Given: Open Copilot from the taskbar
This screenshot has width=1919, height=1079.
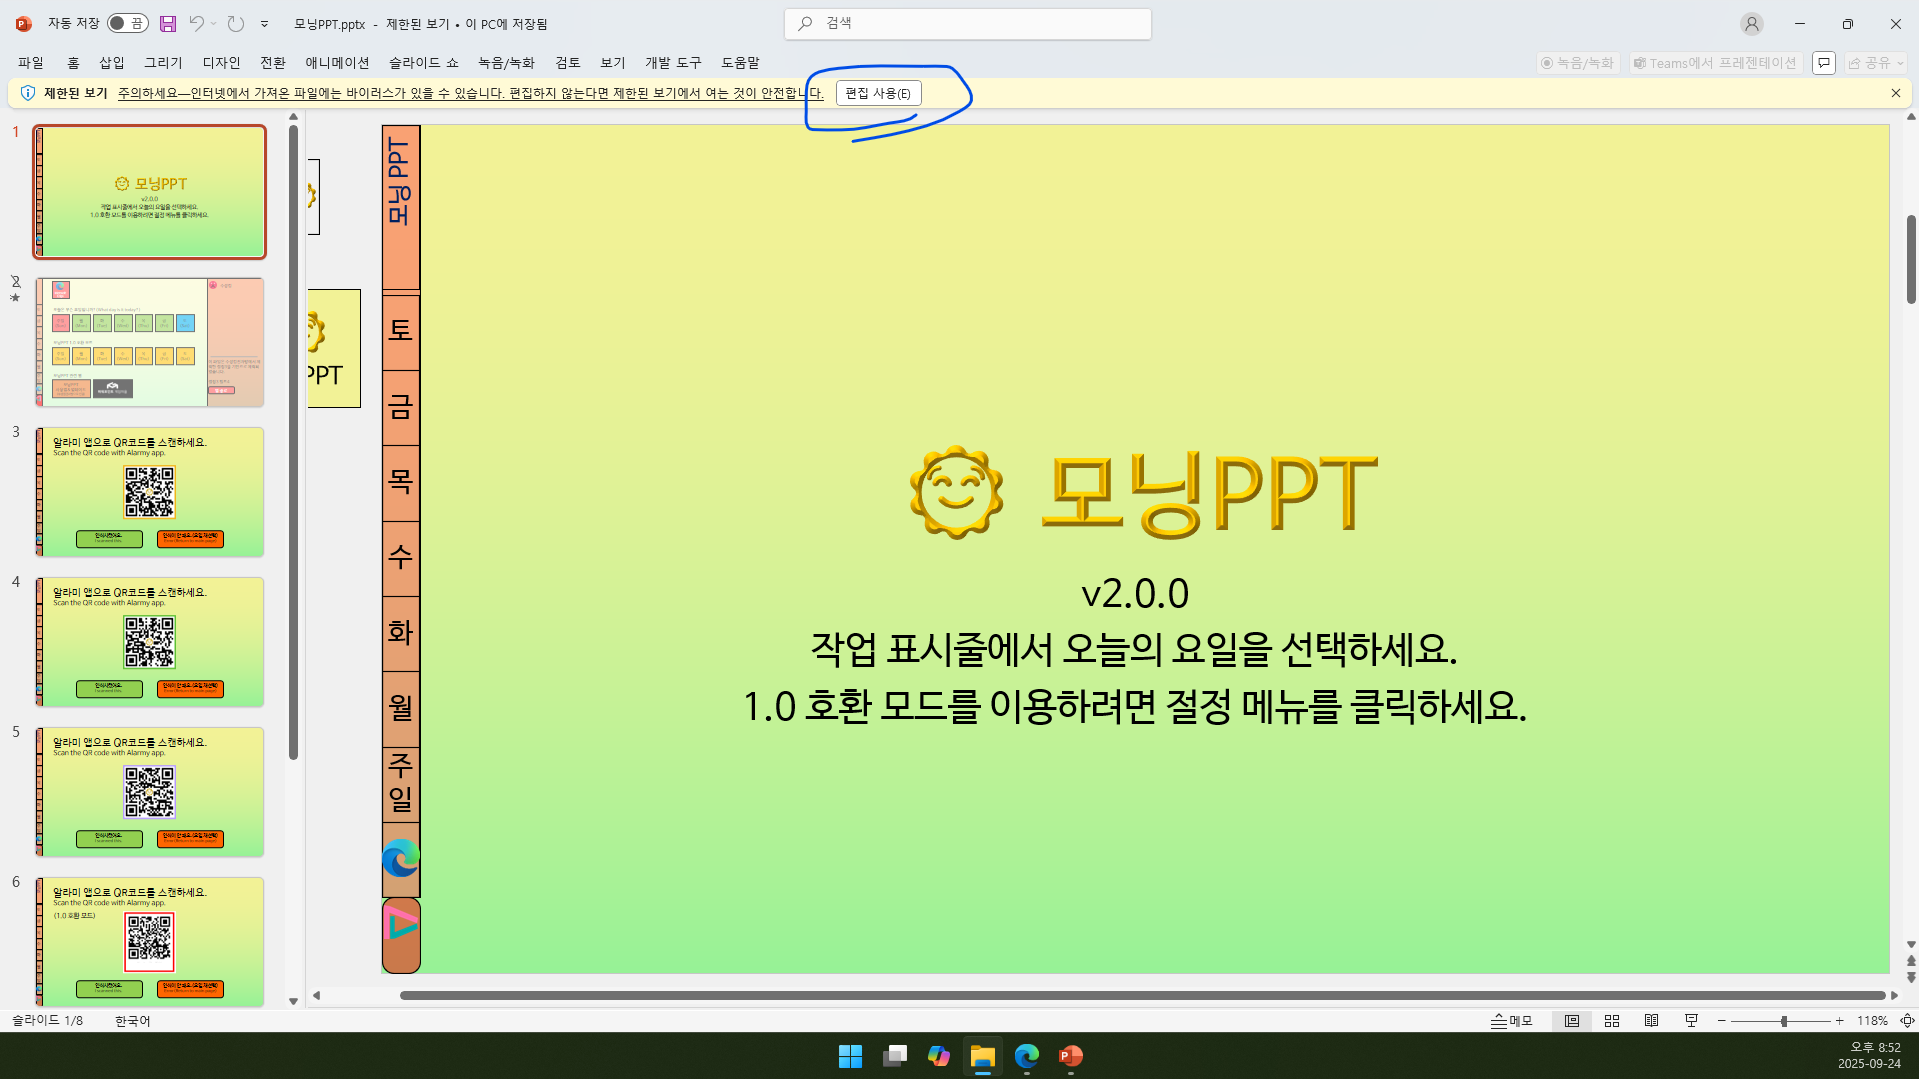Looking at the screenshot, I should [x=938, y=1056].
